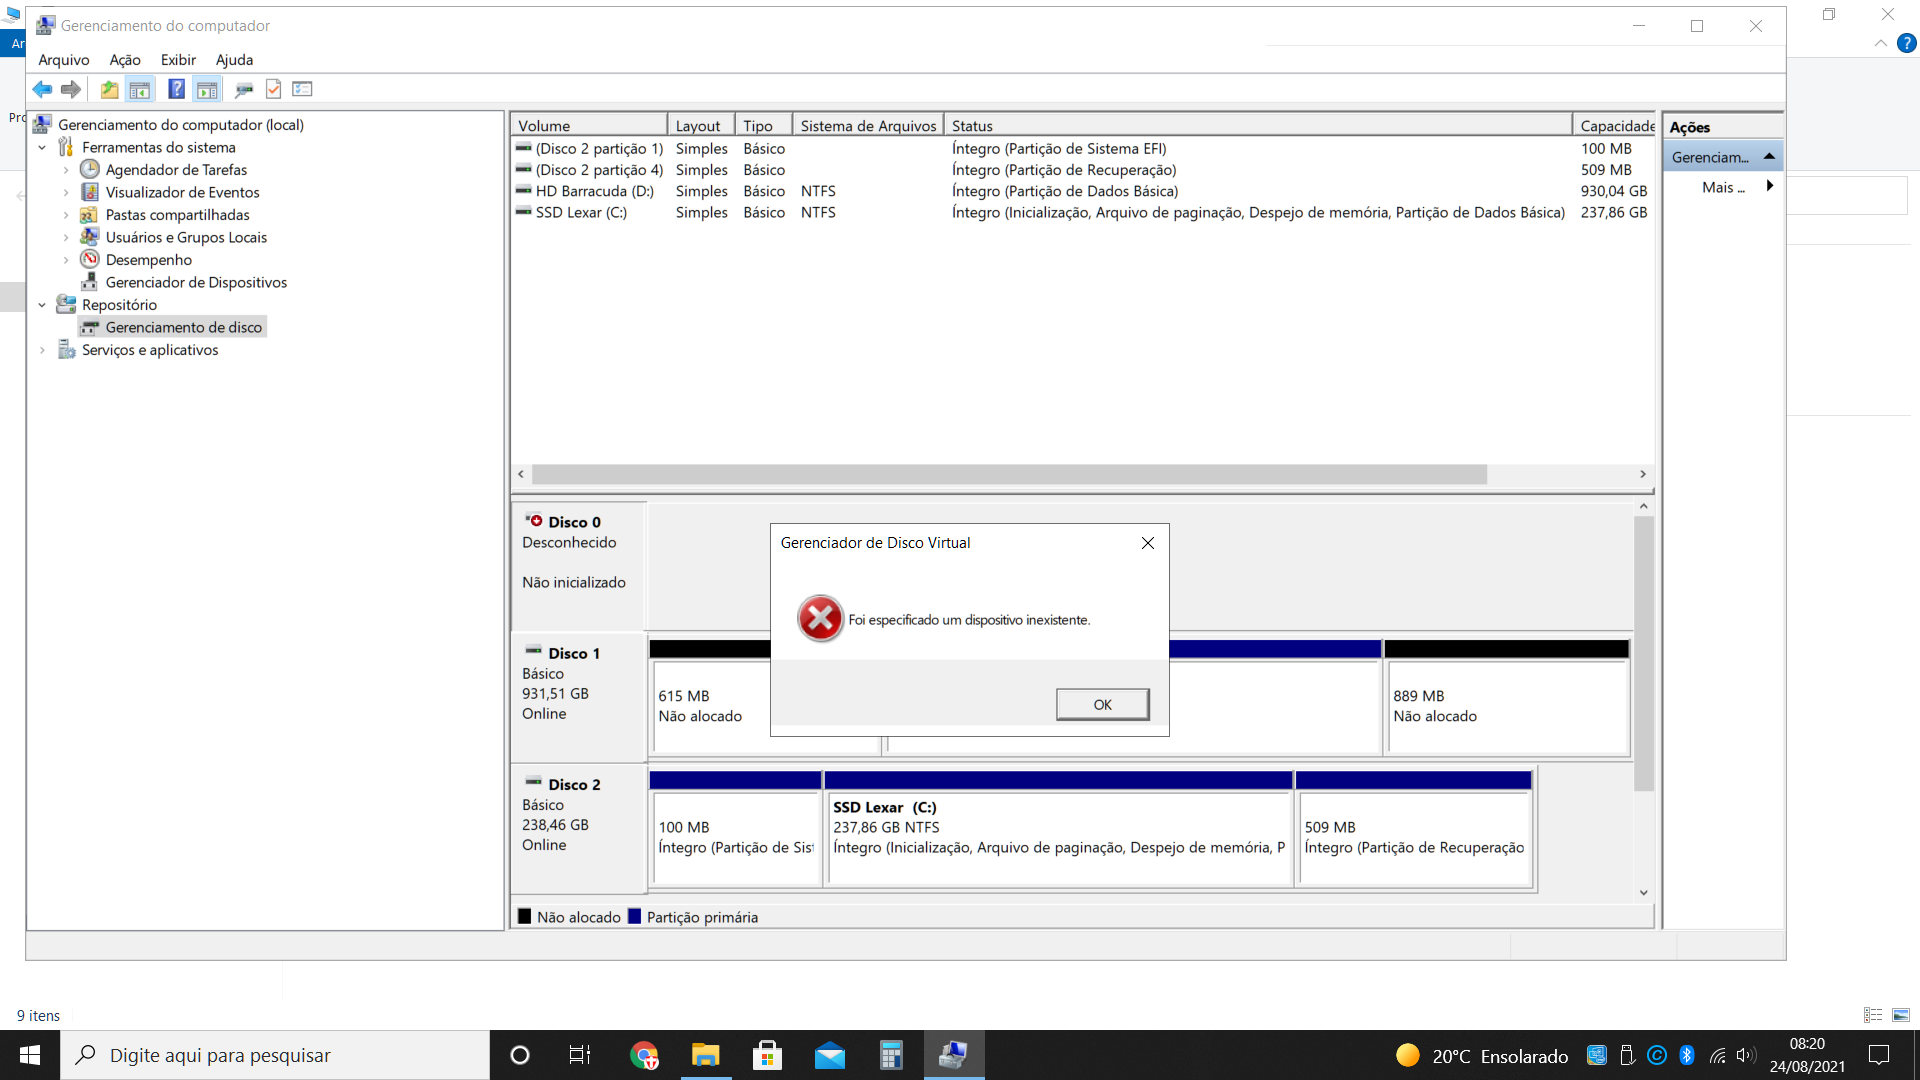Expand Visualizador de Eventos node
The width and height of the screenshot is (1920, 1080).
click(66, 192)
